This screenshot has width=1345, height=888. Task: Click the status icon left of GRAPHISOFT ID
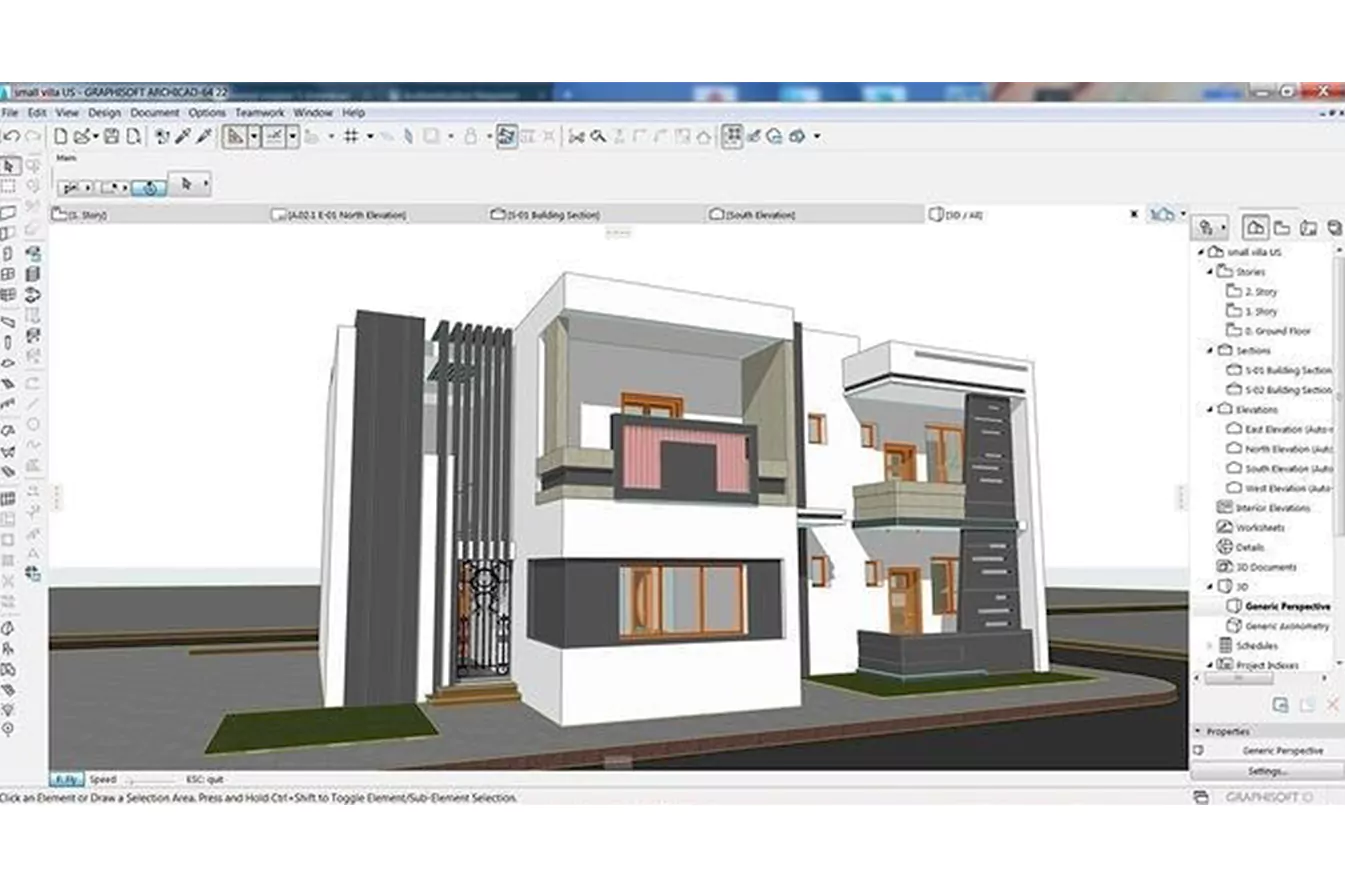[1201, 797]
